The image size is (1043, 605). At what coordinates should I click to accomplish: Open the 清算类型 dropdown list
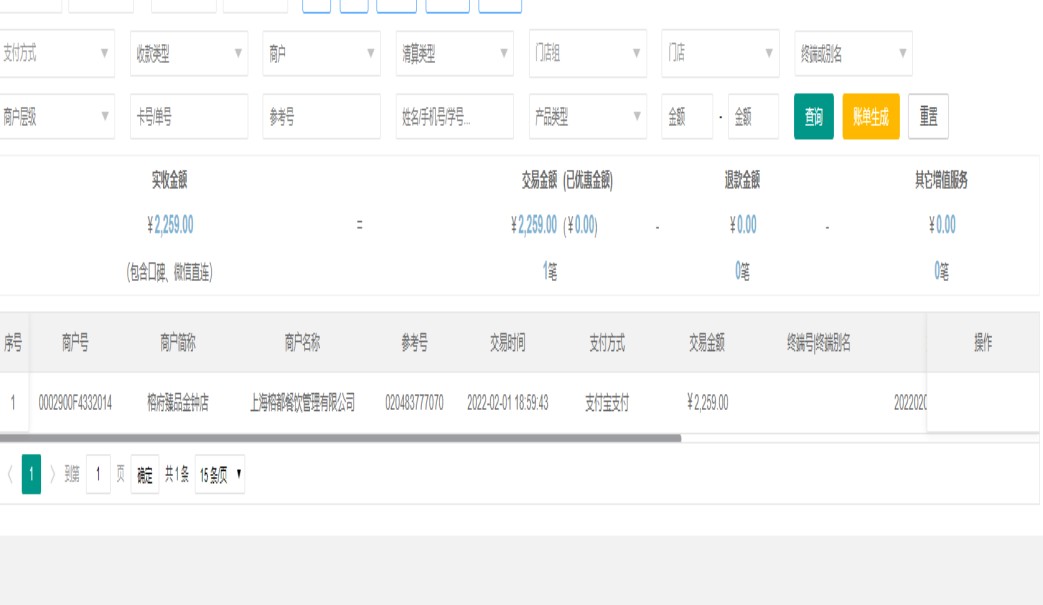454,54
